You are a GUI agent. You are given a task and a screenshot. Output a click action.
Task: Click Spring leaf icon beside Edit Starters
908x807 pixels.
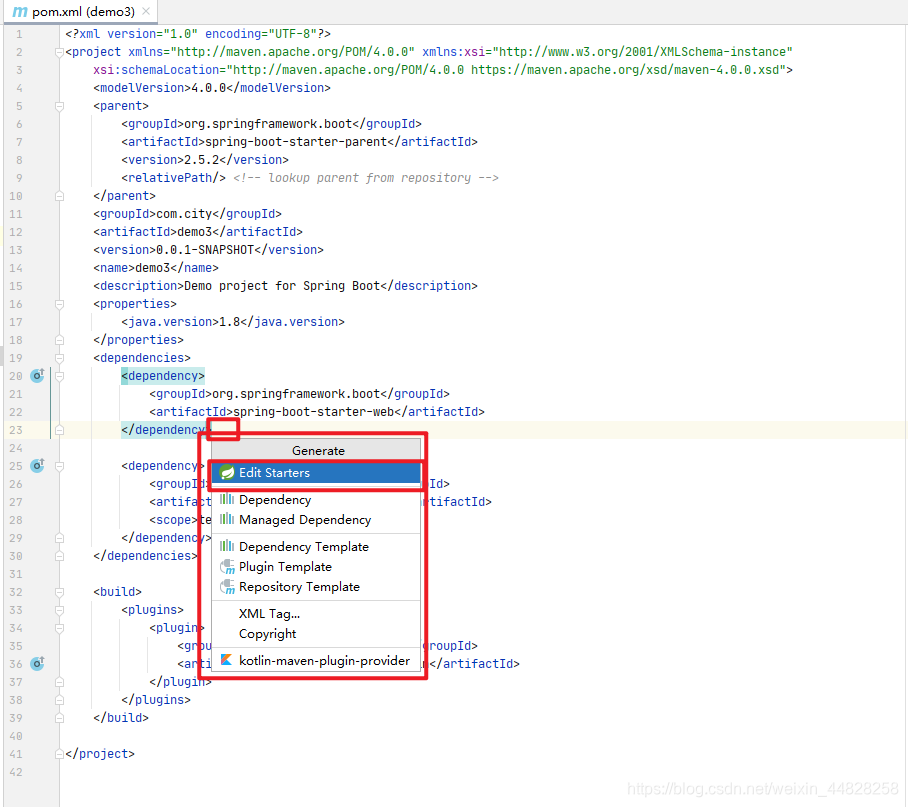(227, 472)
